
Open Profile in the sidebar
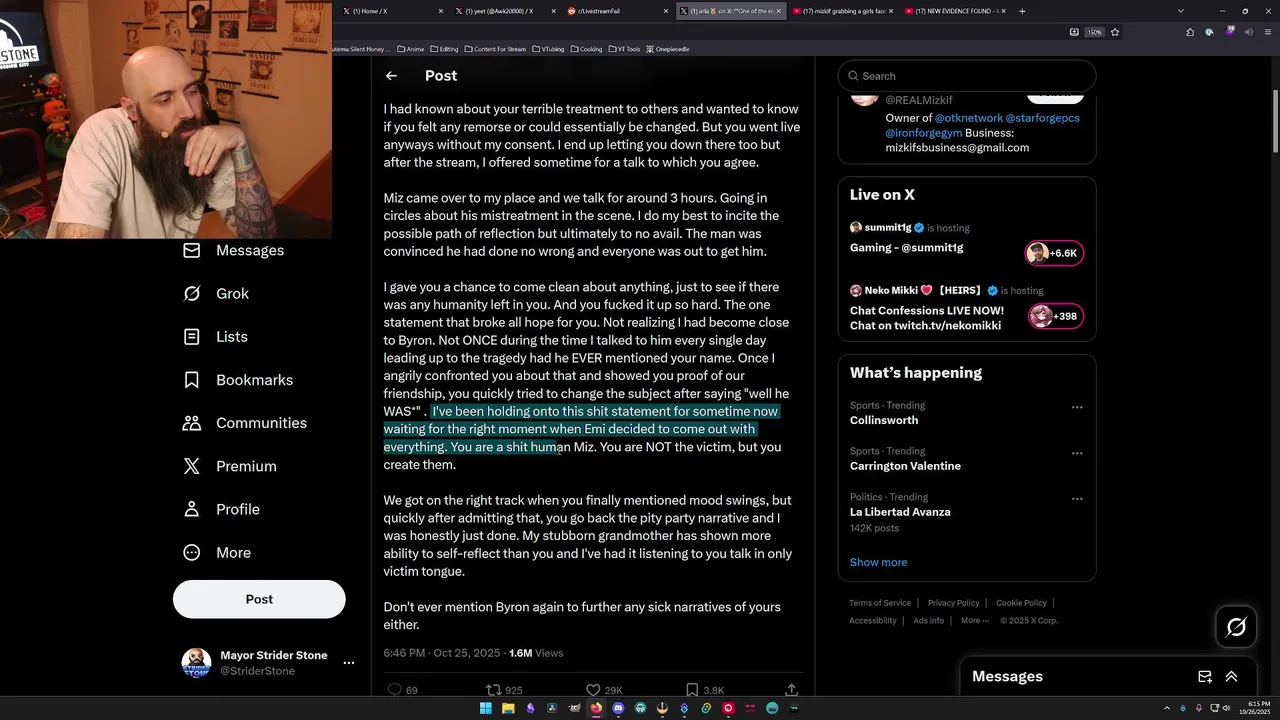click(x=221, y=509)
